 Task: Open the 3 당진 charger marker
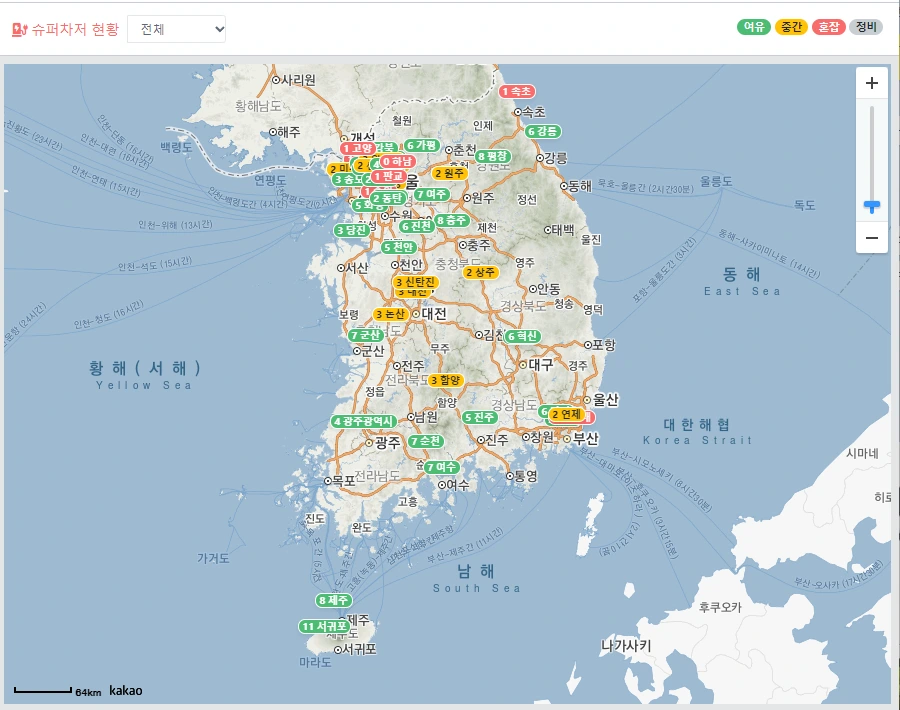click(351, 230)
